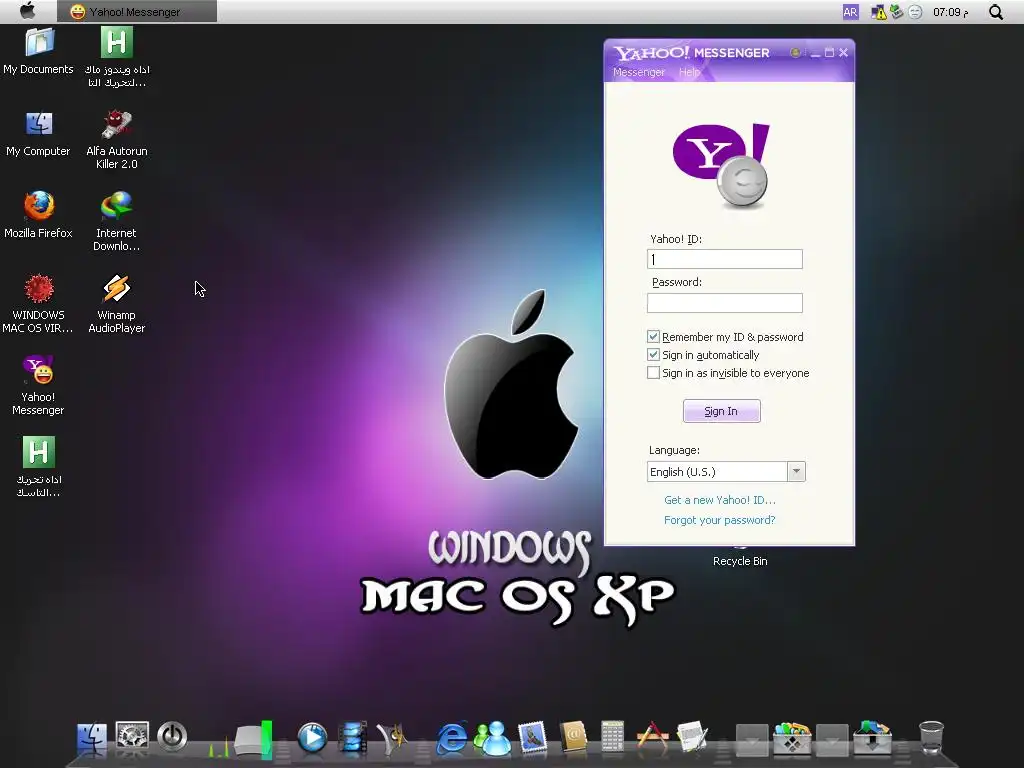Open the green H icon below Yahoo! Messenger
Screen dimensions: 1024x768
click(x=39, y=452)
